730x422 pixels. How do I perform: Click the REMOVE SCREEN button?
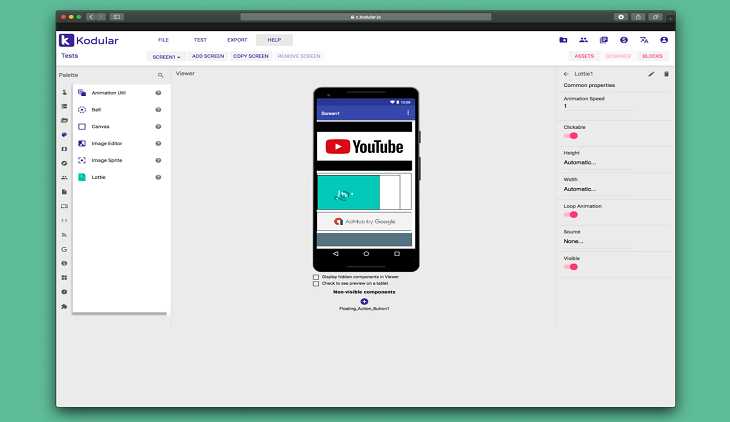coord(299,56)
